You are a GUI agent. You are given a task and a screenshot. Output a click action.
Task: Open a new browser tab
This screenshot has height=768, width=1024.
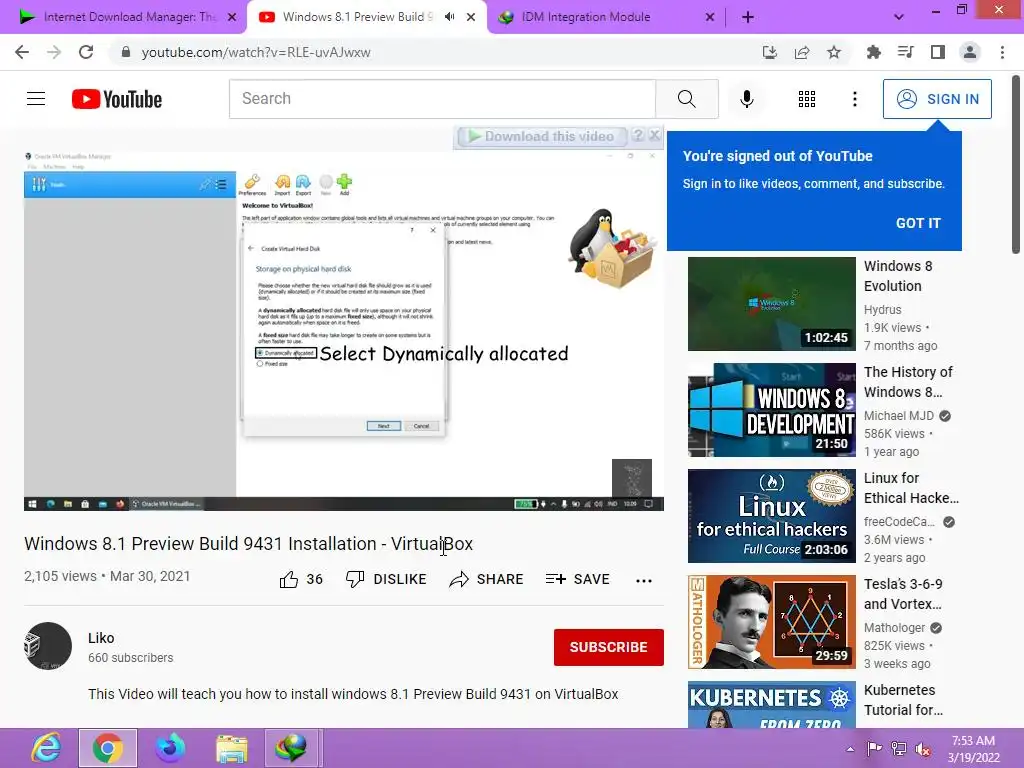pyautogui.click(x=748, y=17)
